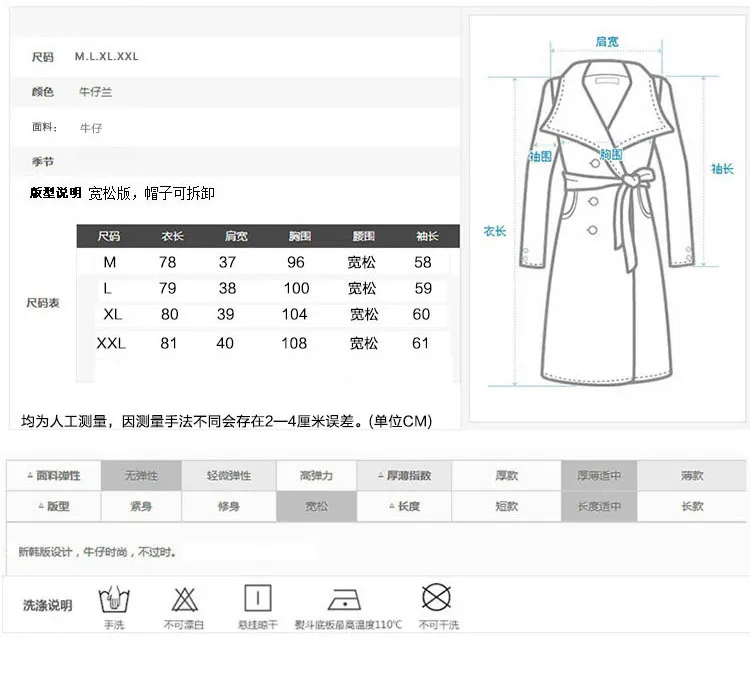
Task: Click the M row length value 78
Action: 167,262
